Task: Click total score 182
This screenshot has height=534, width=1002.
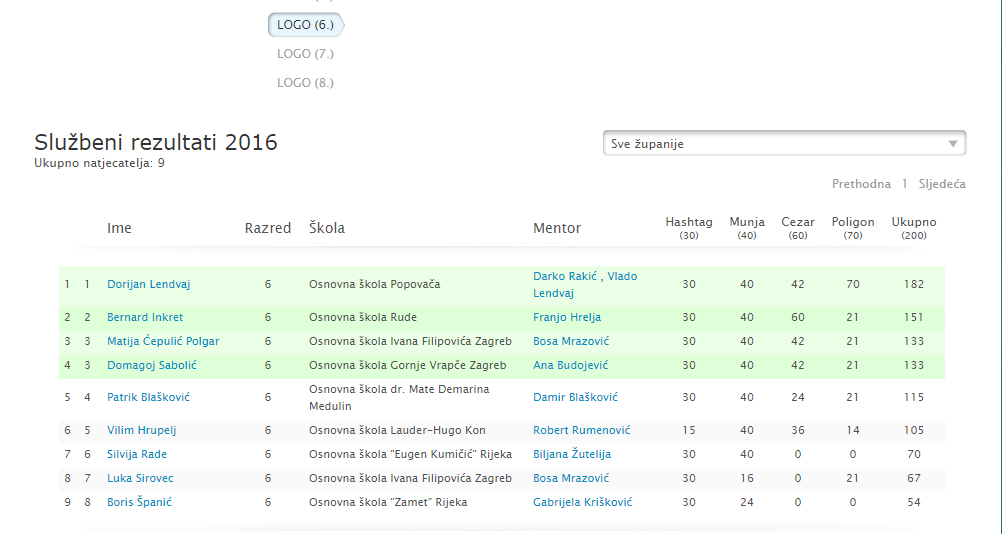Action: (914, 284)
